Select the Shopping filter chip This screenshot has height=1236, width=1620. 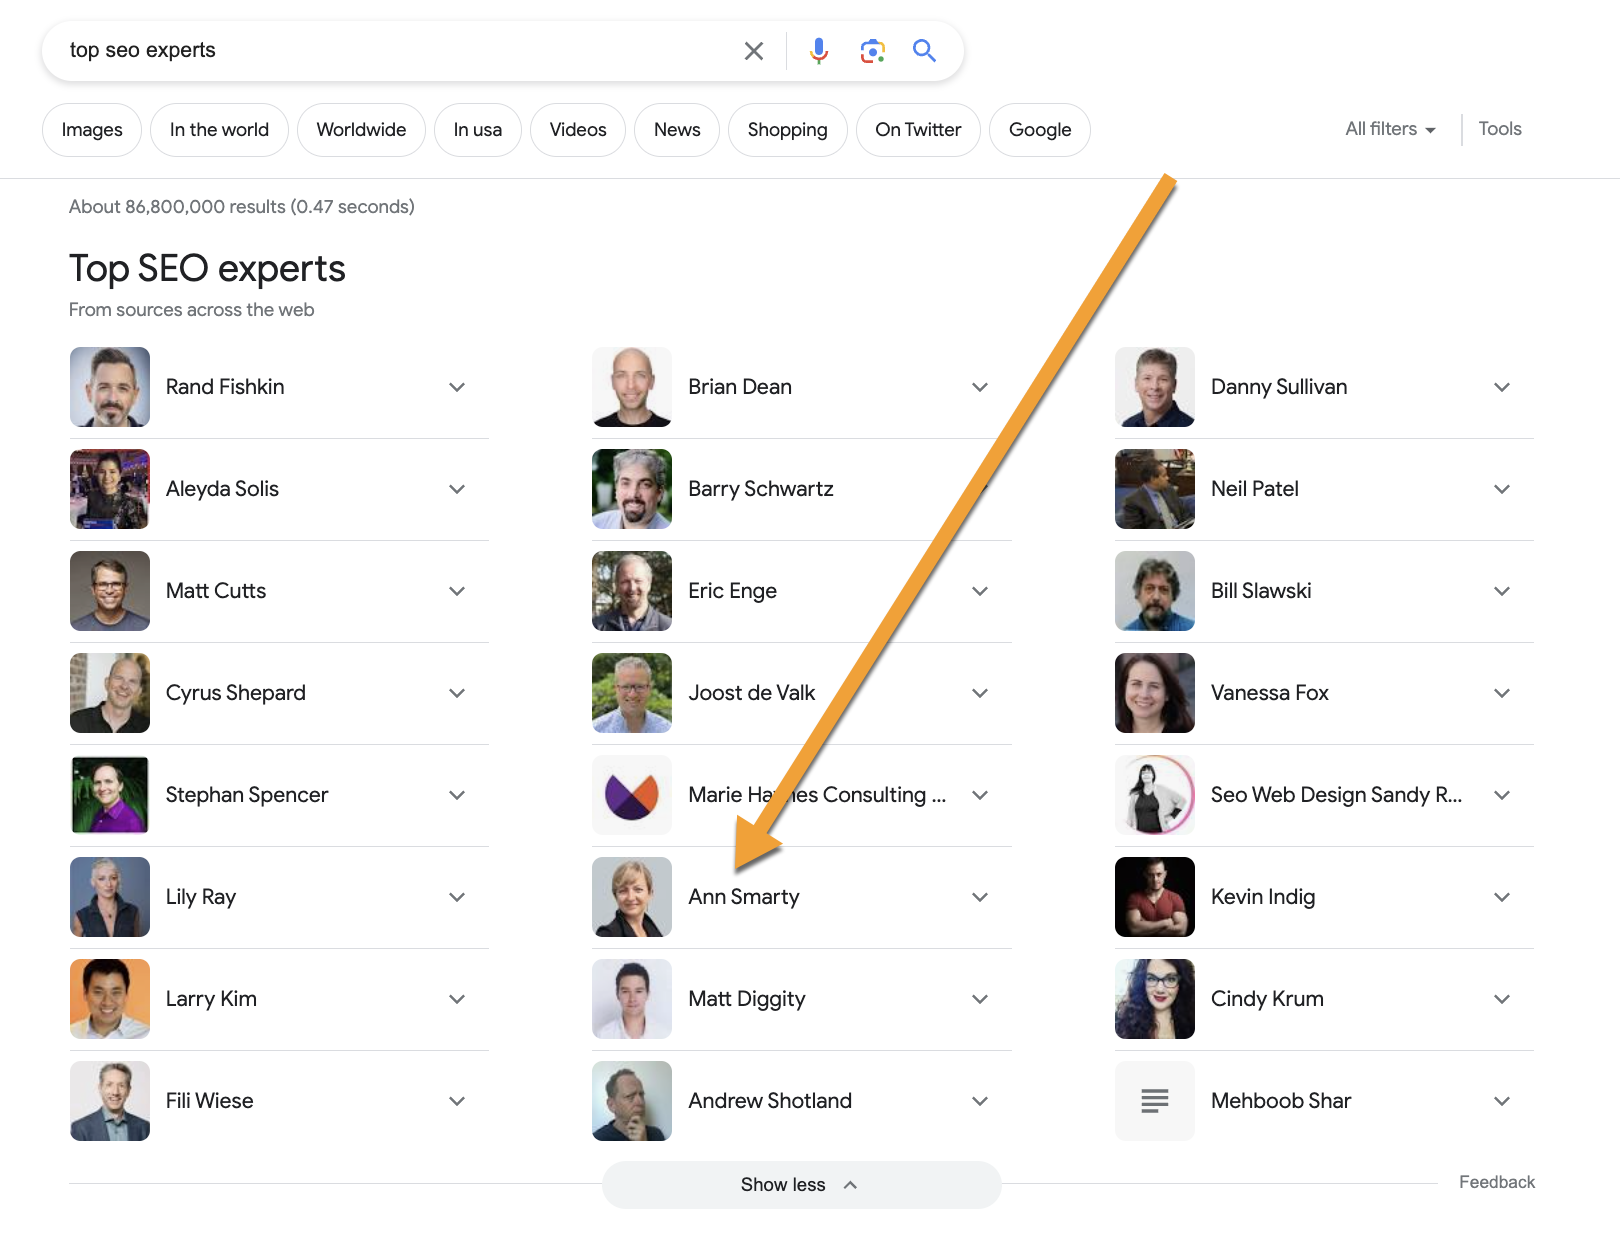click(788, 130)
